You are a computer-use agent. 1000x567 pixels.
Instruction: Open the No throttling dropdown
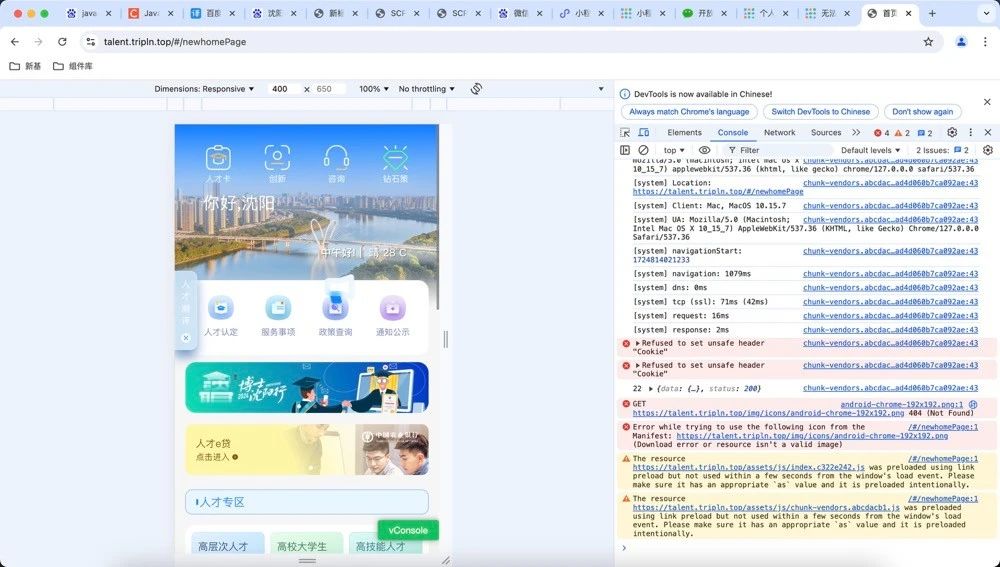(x=427, y=89)
